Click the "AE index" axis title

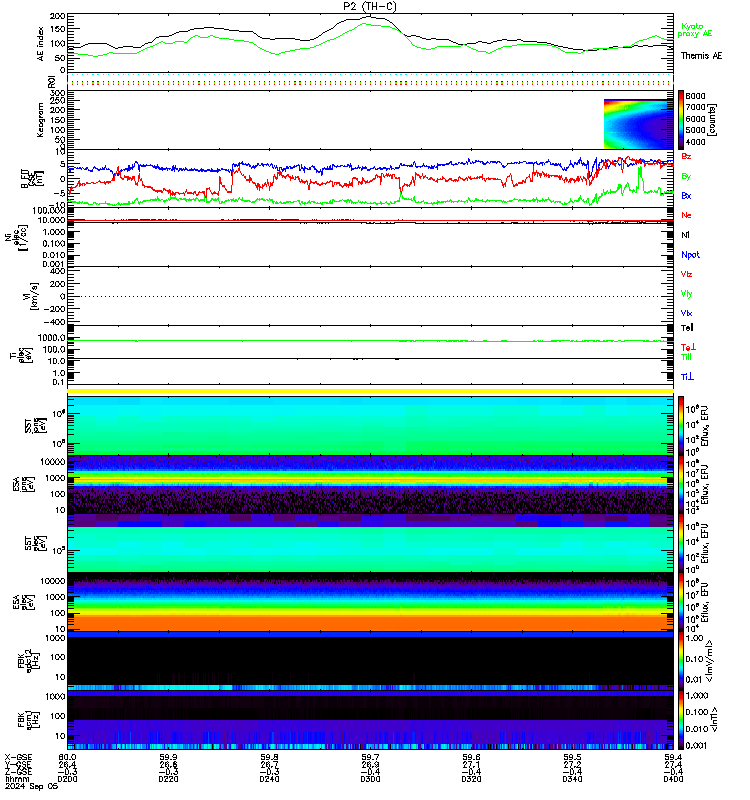pos(41,44)
